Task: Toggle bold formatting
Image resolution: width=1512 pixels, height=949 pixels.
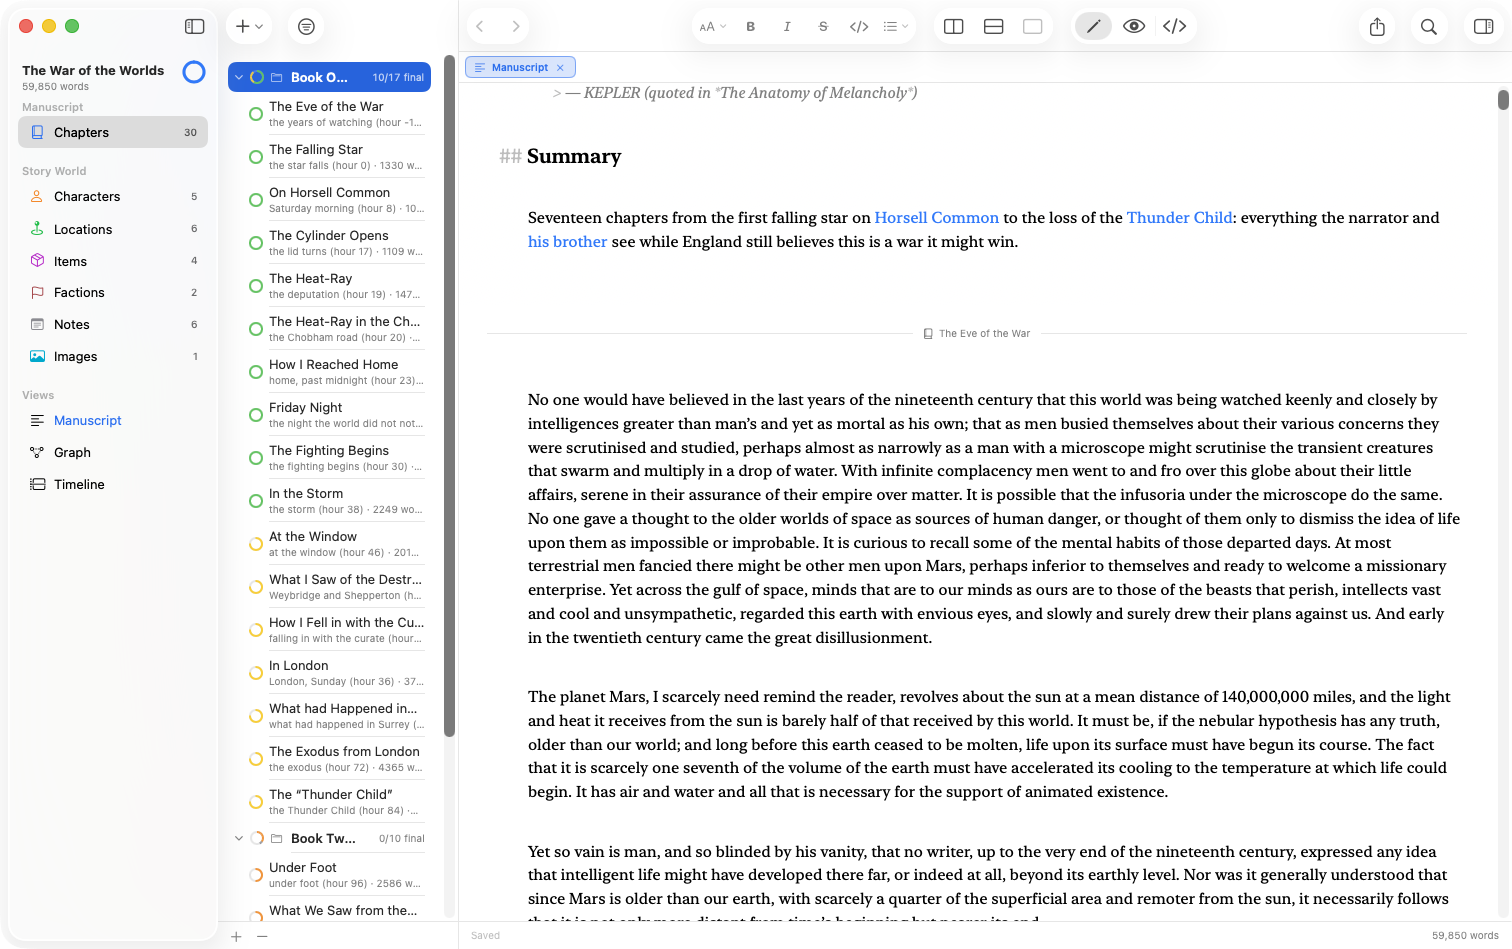Action: (751, 27)
